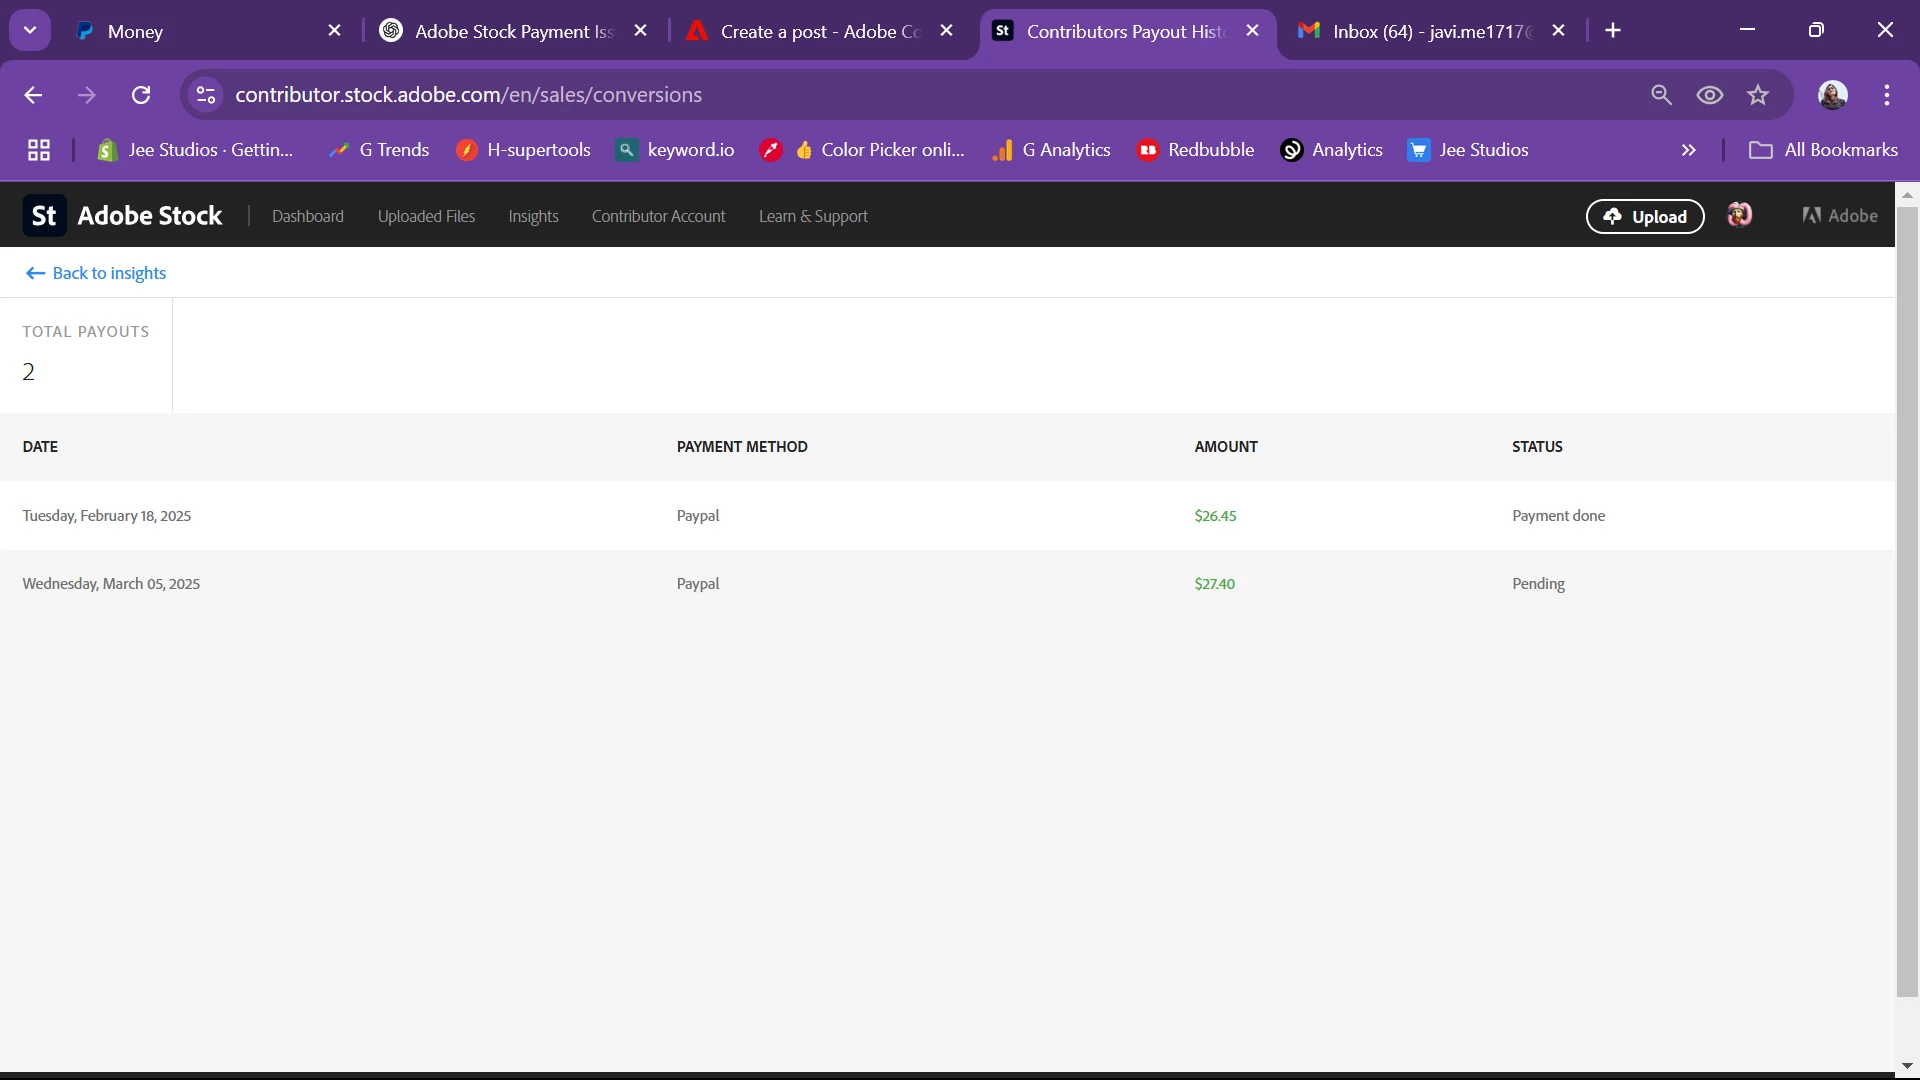1920x1080 pixels.
Task: Open site information icon in address bar
Action: 206,95
